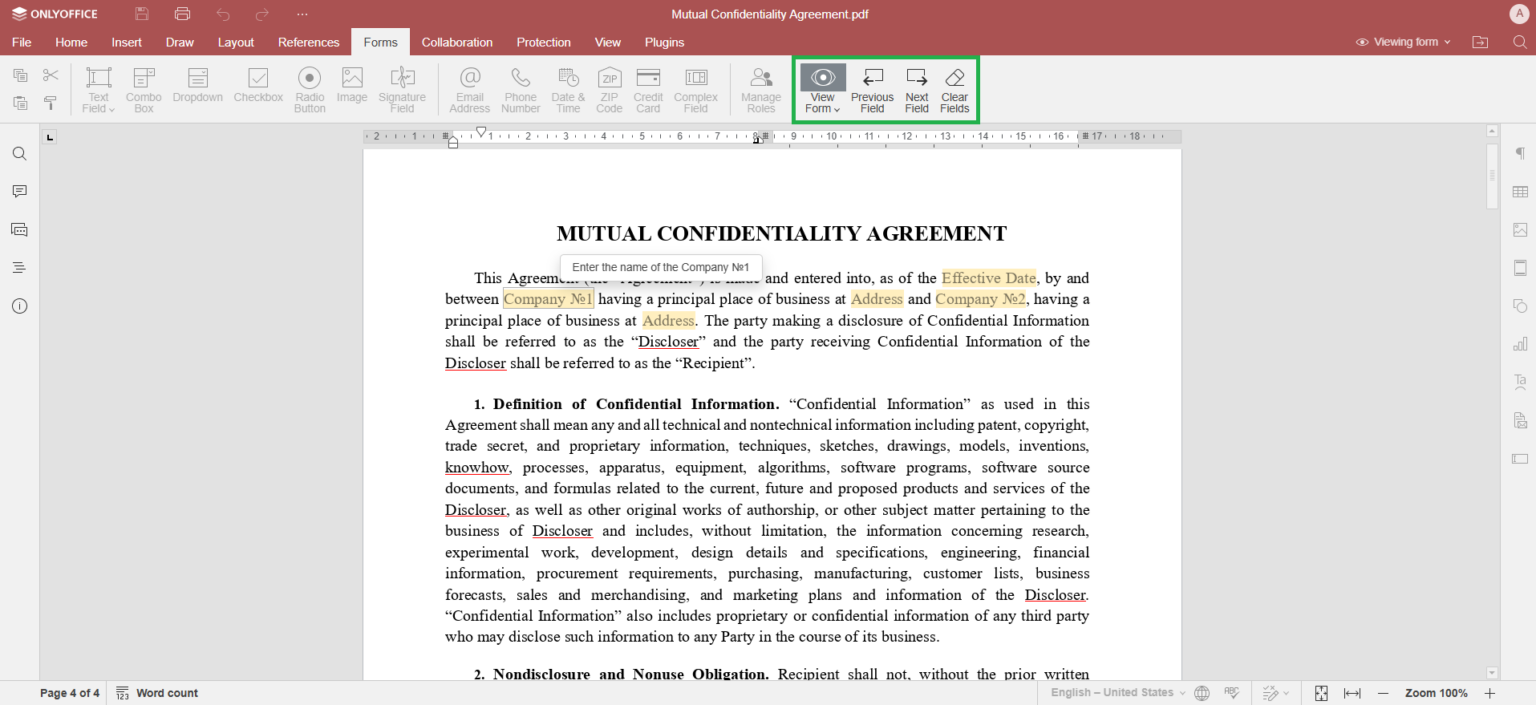Go to the Previous Field
Screen dimensions: 1536x705
872,90
